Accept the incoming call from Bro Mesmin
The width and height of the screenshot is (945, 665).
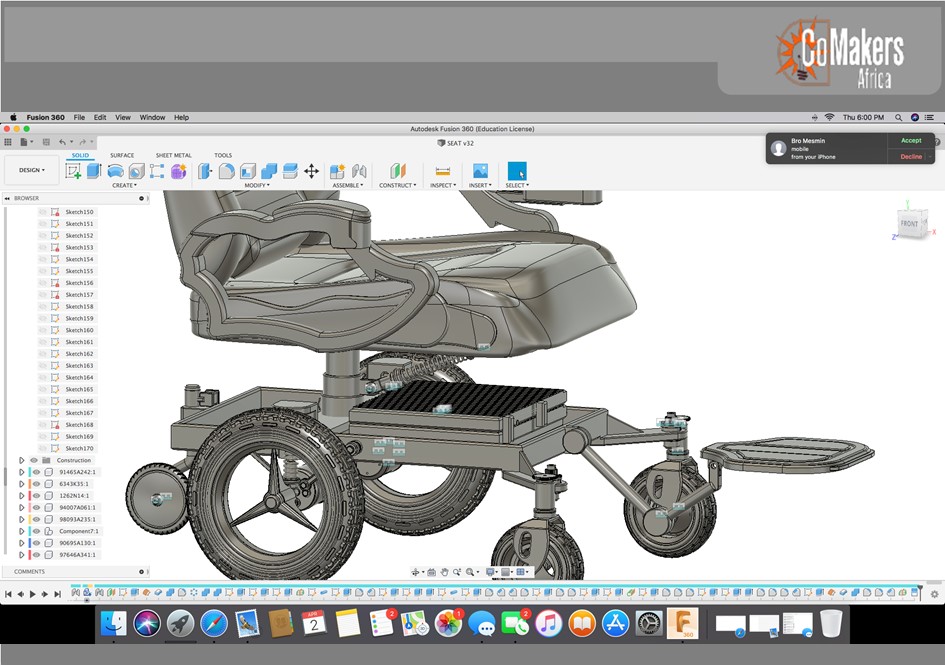click(x=910, y=141)
